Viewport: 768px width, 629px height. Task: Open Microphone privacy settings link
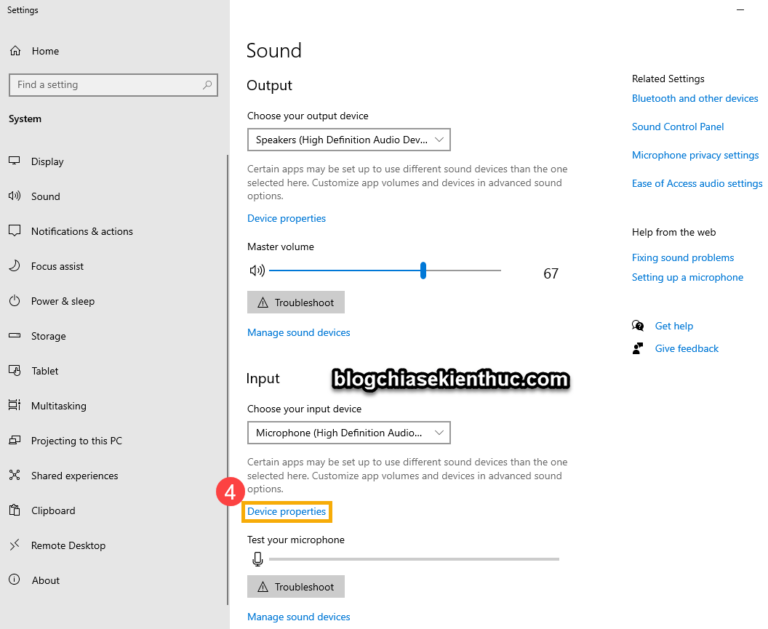pos(694,155)
